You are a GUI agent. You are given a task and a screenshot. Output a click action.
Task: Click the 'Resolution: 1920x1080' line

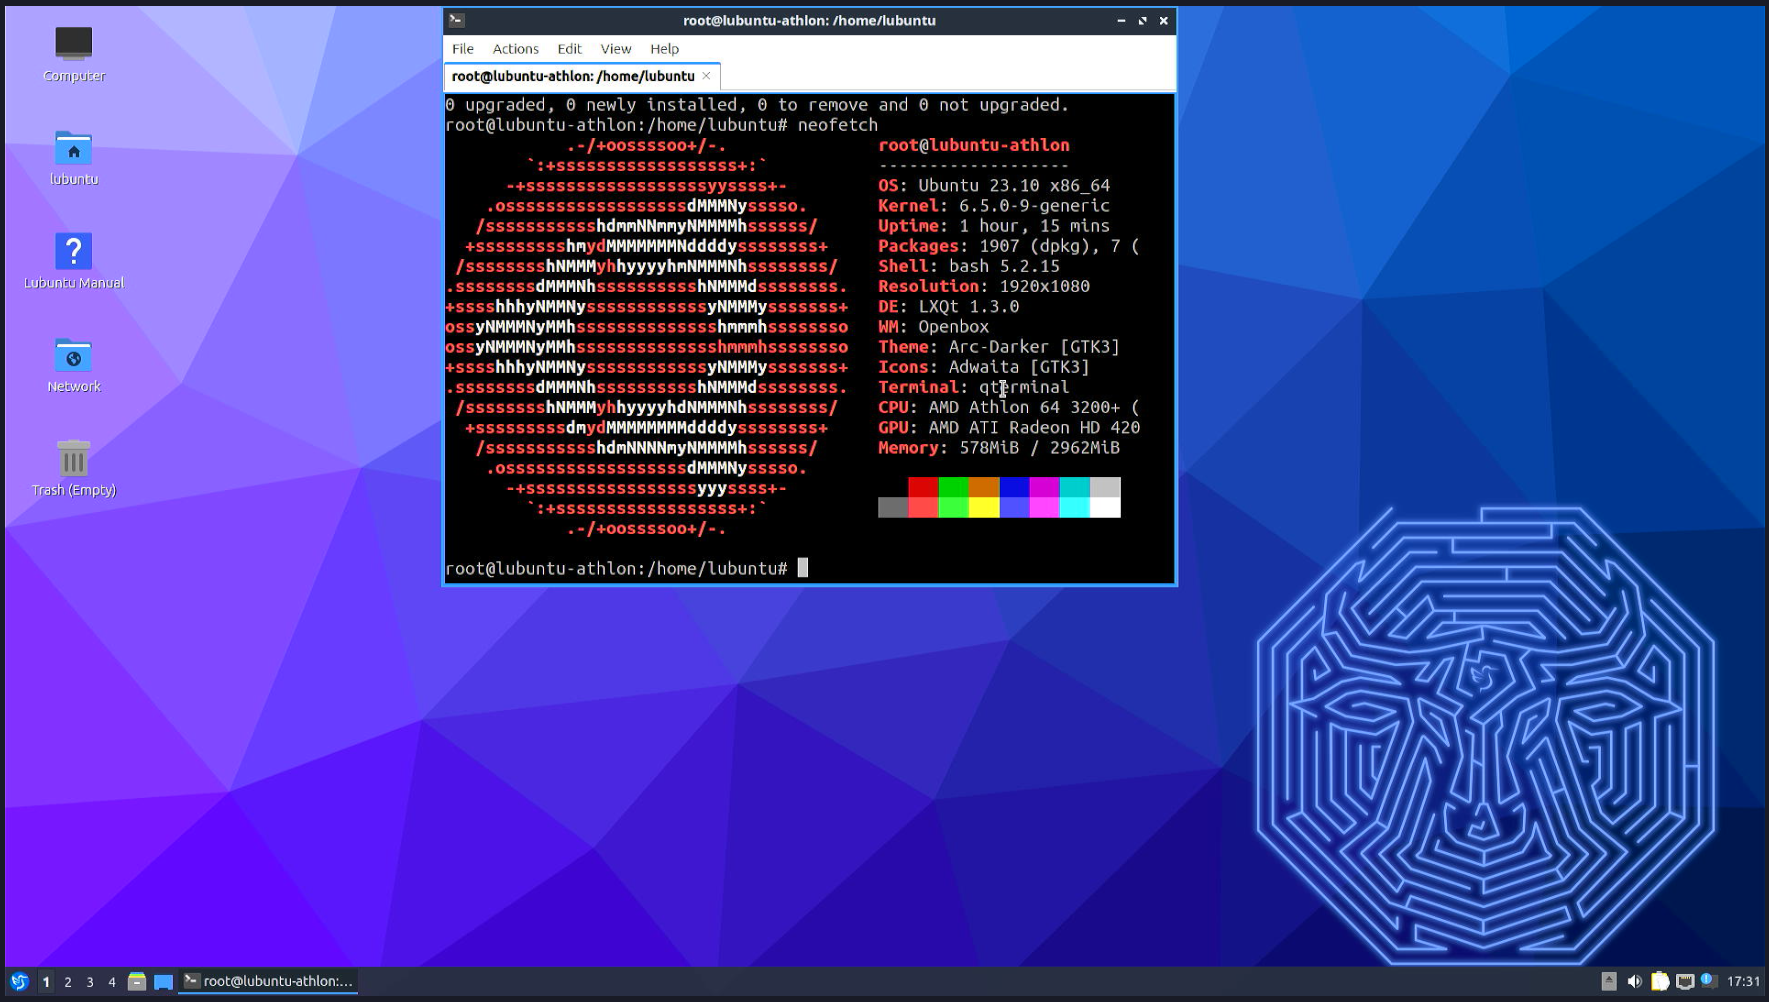click(x=984, y=286)
